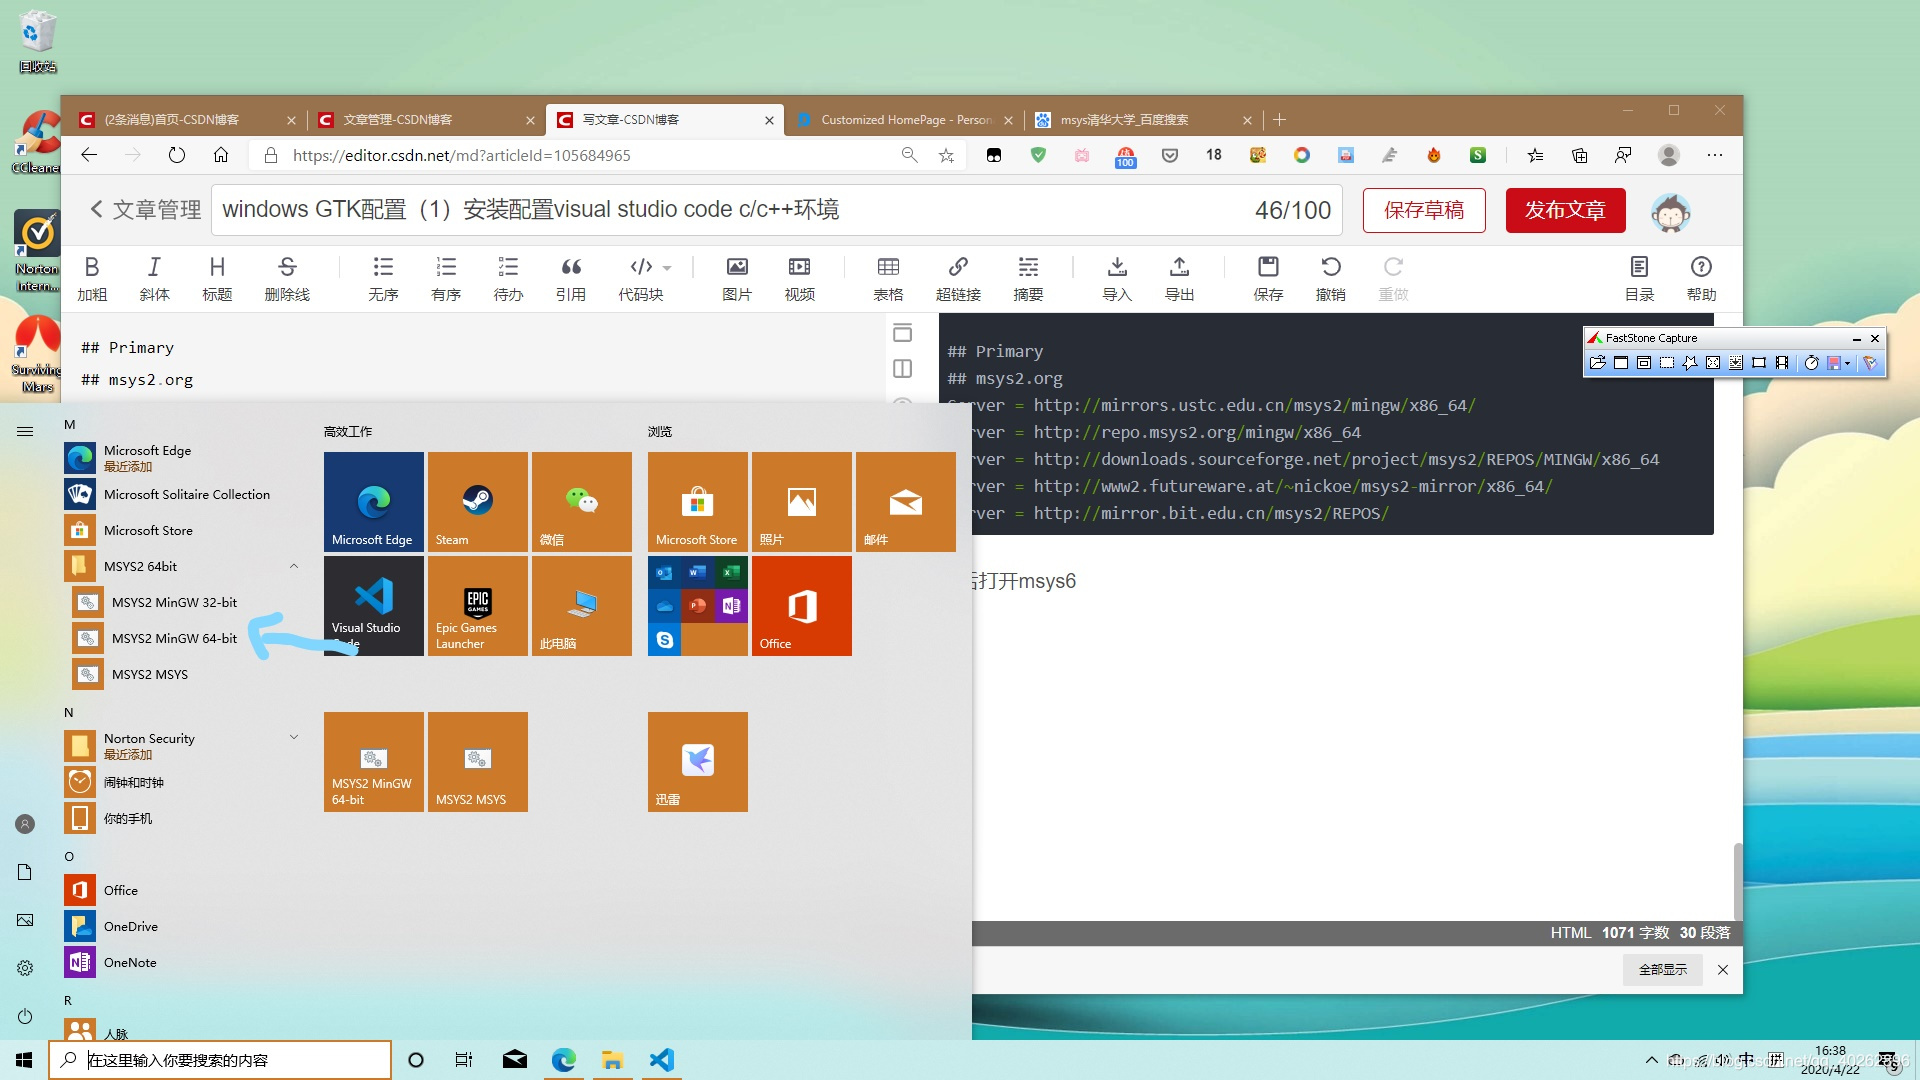1920x1080 pixels.
Task: Open MSYS2 MinGW 64-bit pinned tile
Action: [x=374, y=762]
